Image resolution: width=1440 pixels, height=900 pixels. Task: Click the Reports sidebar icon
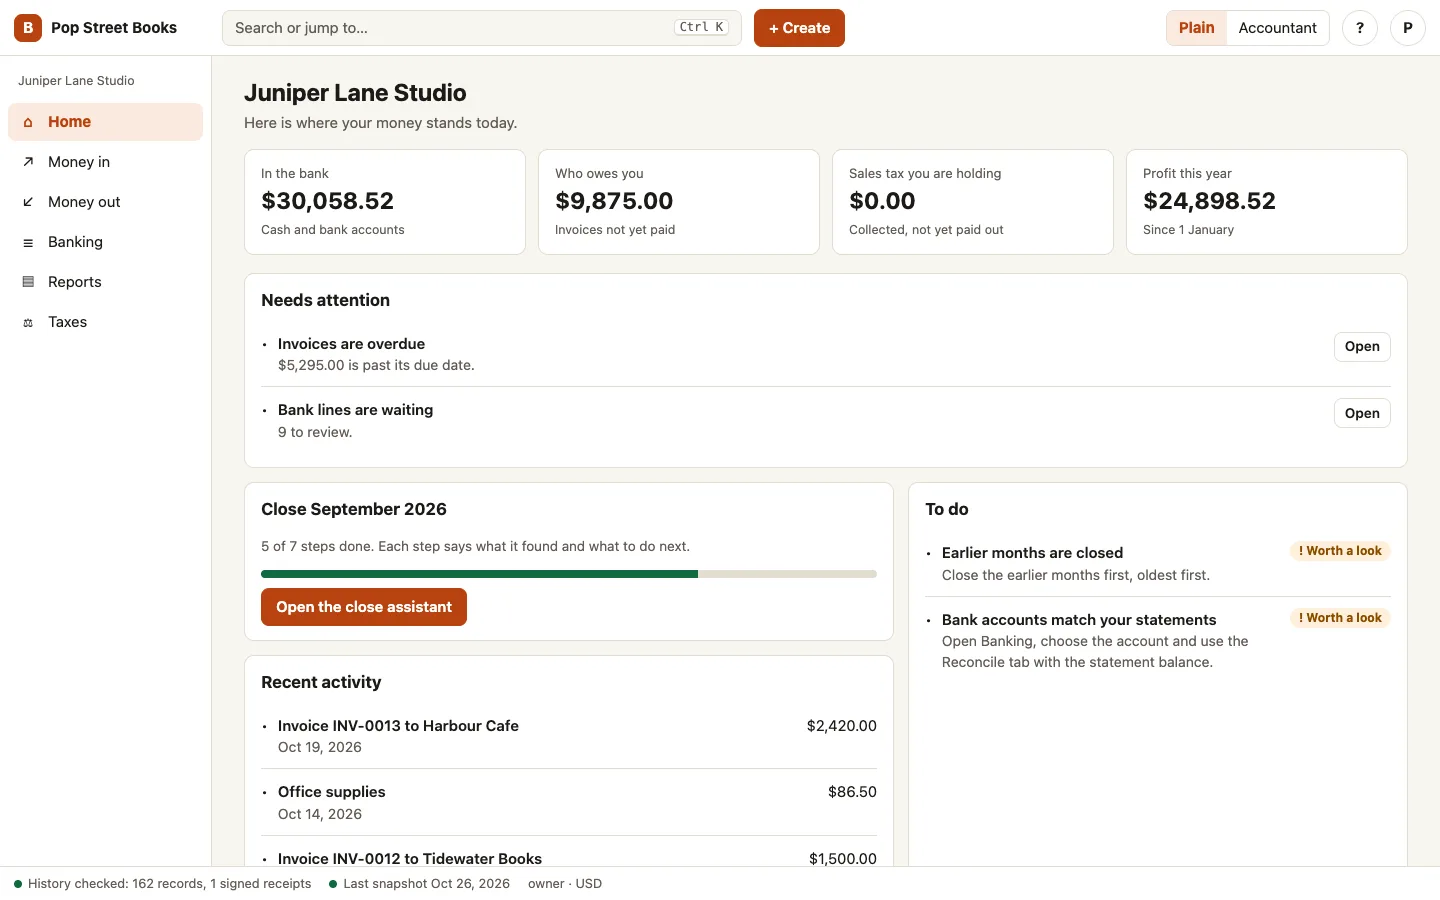[x=28, y=282]
